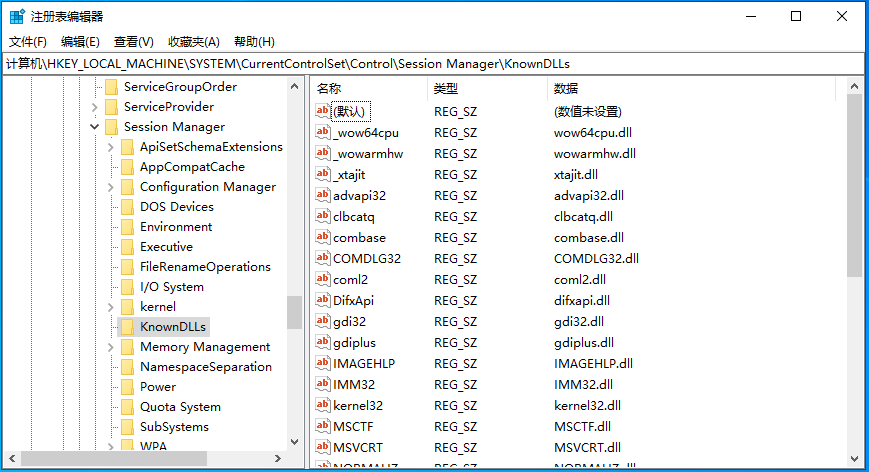Image resolution: width=869 pixels, height=472 pixels.
Task: Click the Executive folder icon
Action: [x=127, y=247]
